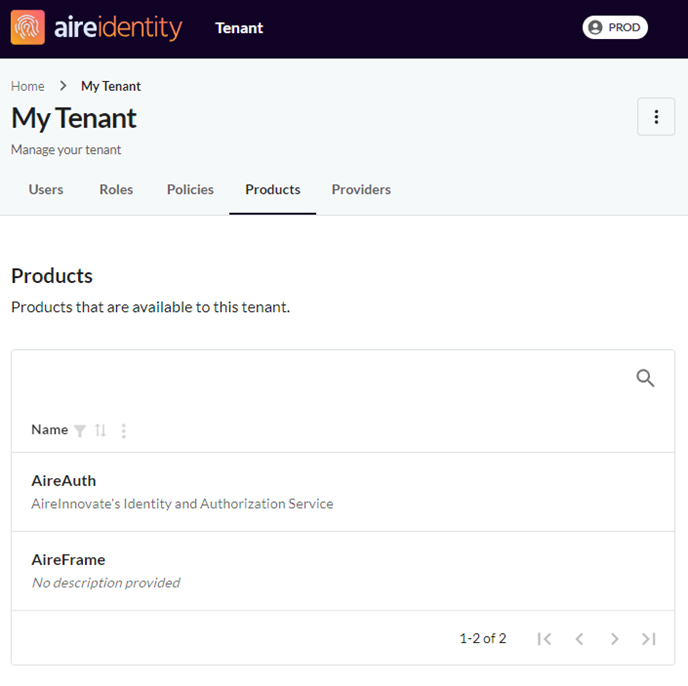Viewport: 688px width, 686px height.
Task: Click the No description provided text
Action: click(x=106, y=583)
